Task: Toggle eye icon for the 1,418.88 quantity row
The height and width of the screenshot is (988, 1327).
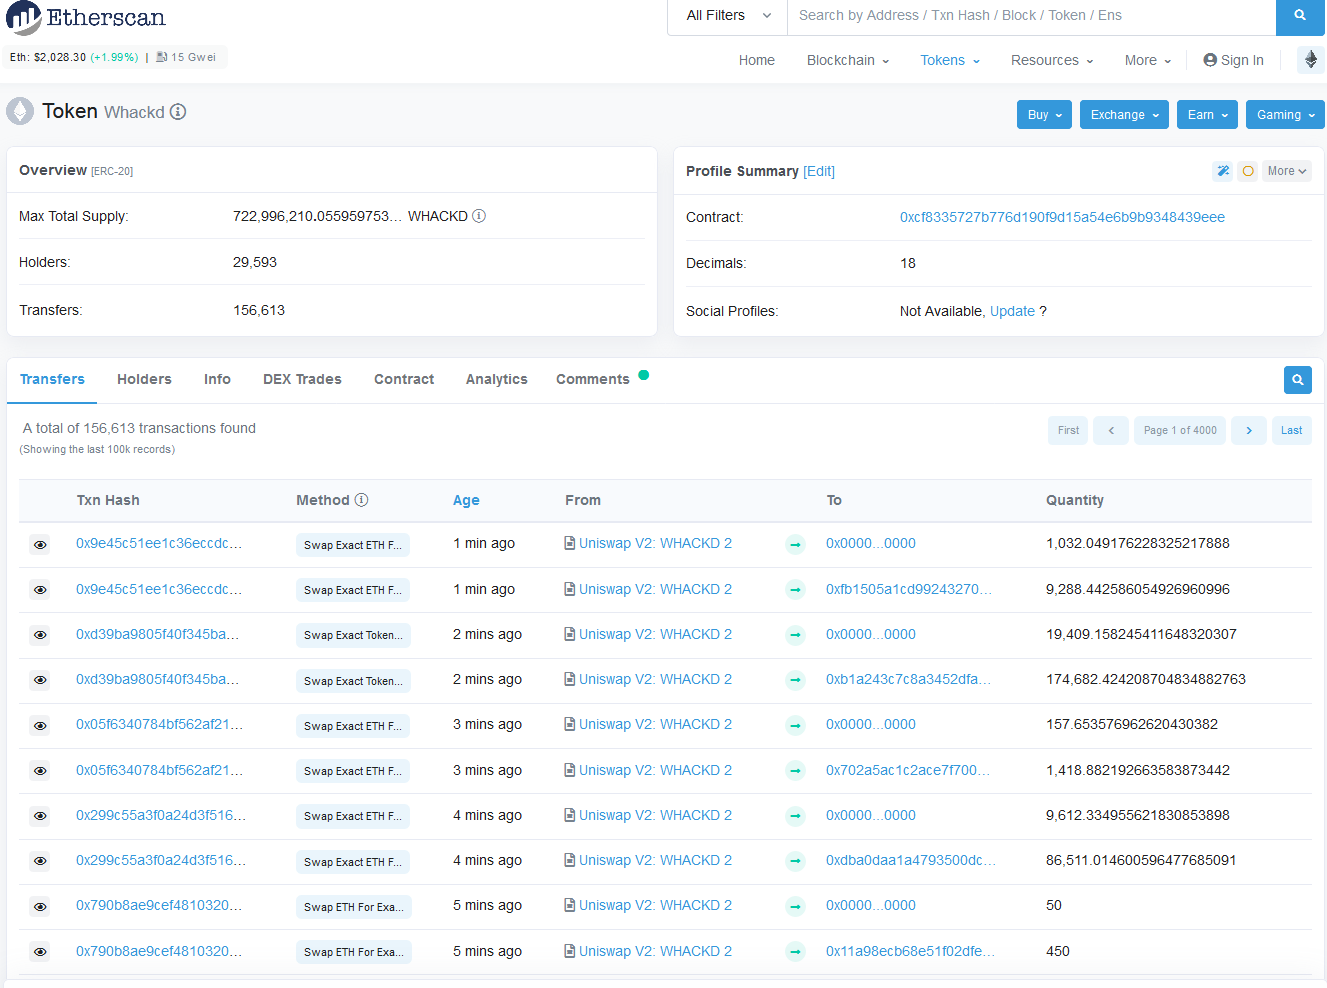Action: click(x=40, y=771)
